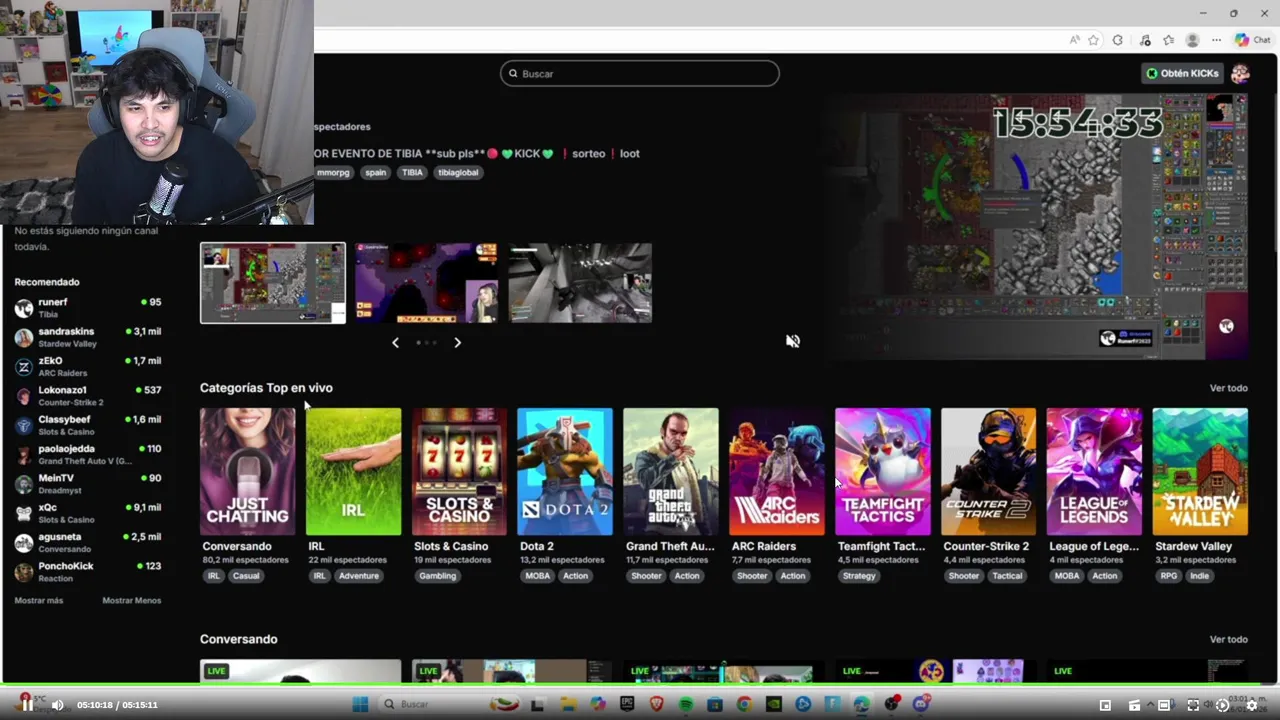Open Edge settings and more menu
1280x720 pixels.
coord(1216,40)
